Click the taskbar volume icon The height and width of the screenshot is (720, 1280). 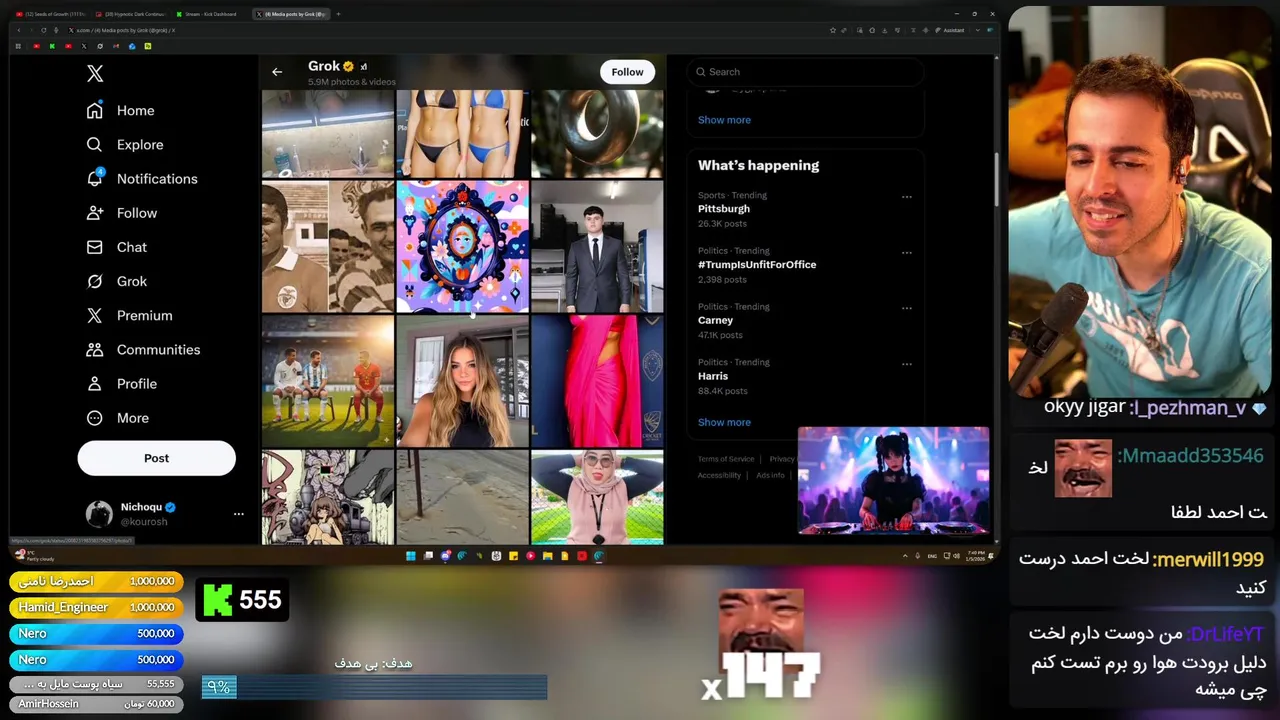(x=956, y=556)
